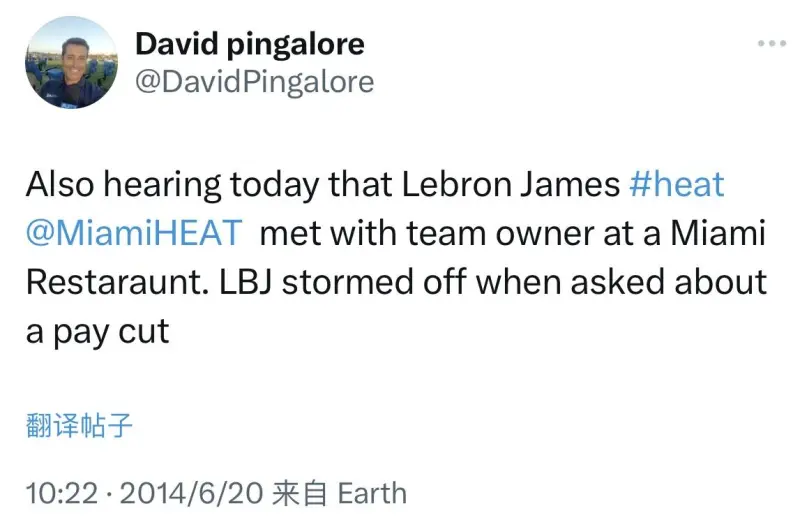Click David Pingalore's profile avatar photo

point(71,62)
